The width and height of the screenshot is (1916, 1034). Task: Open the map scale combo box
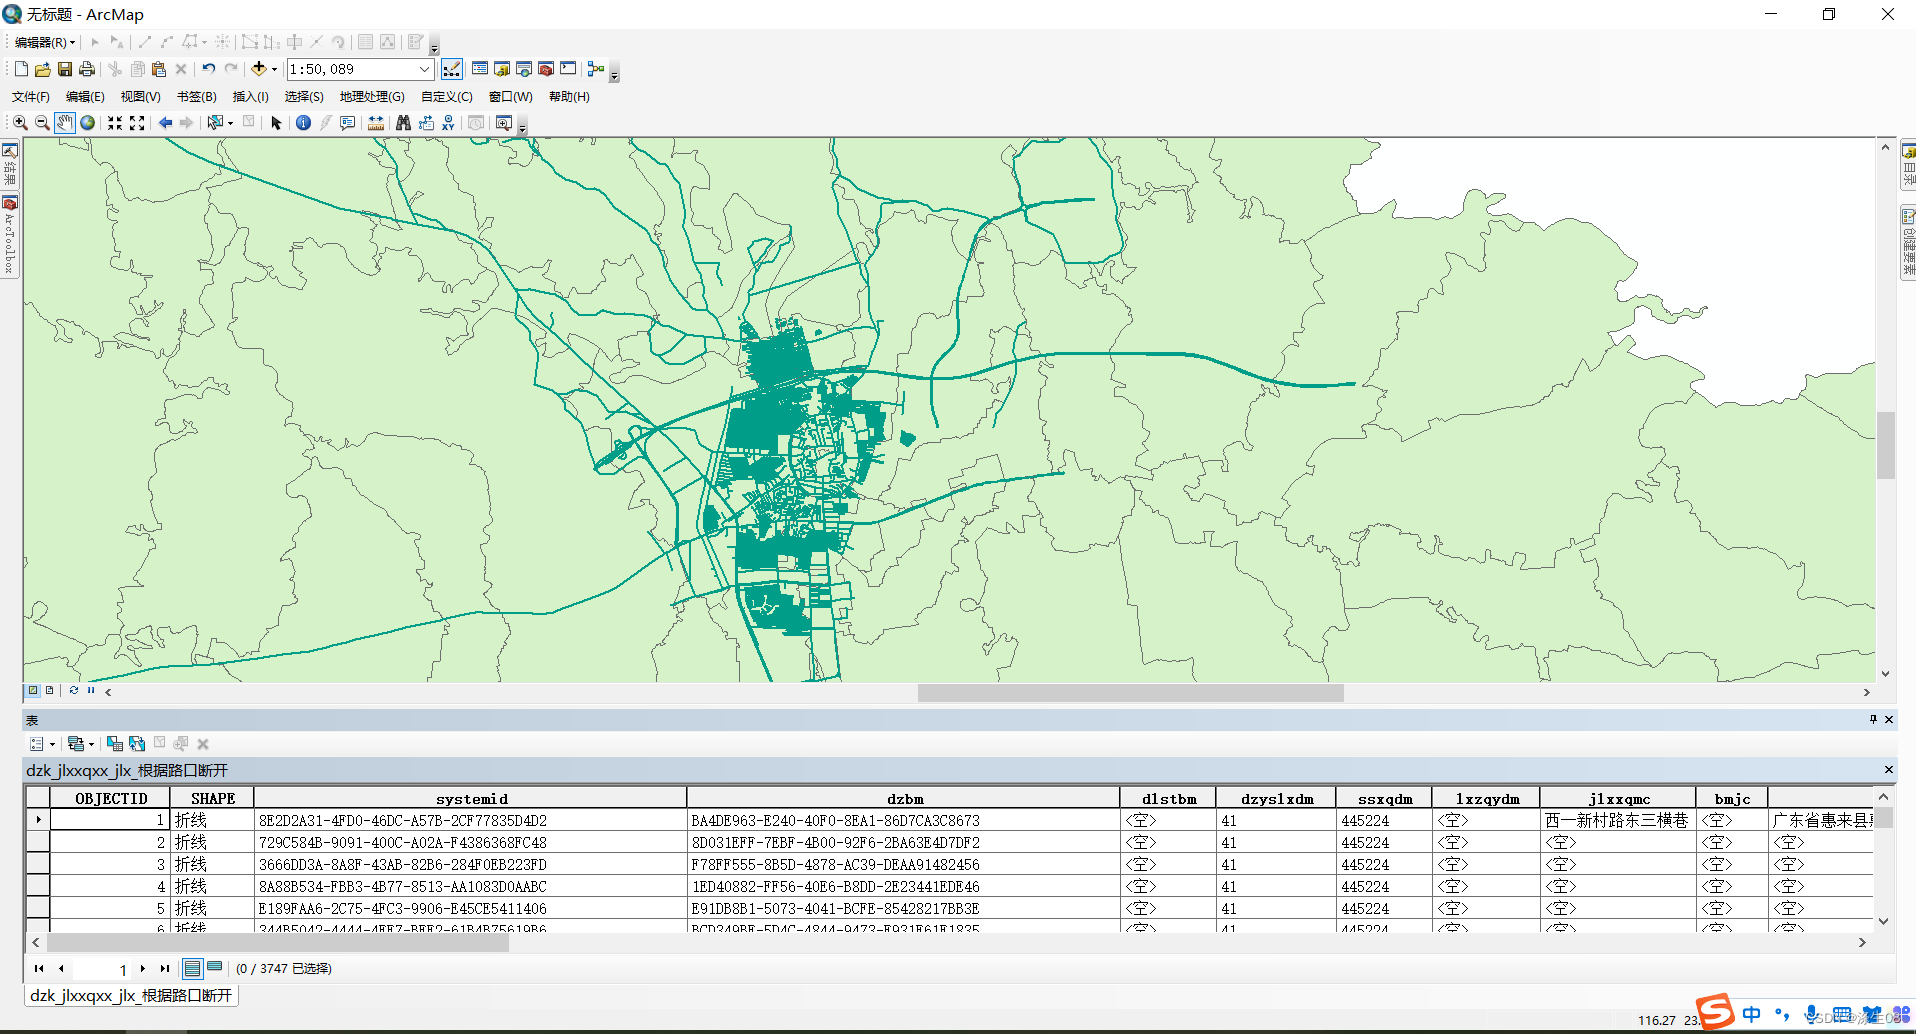360,69
